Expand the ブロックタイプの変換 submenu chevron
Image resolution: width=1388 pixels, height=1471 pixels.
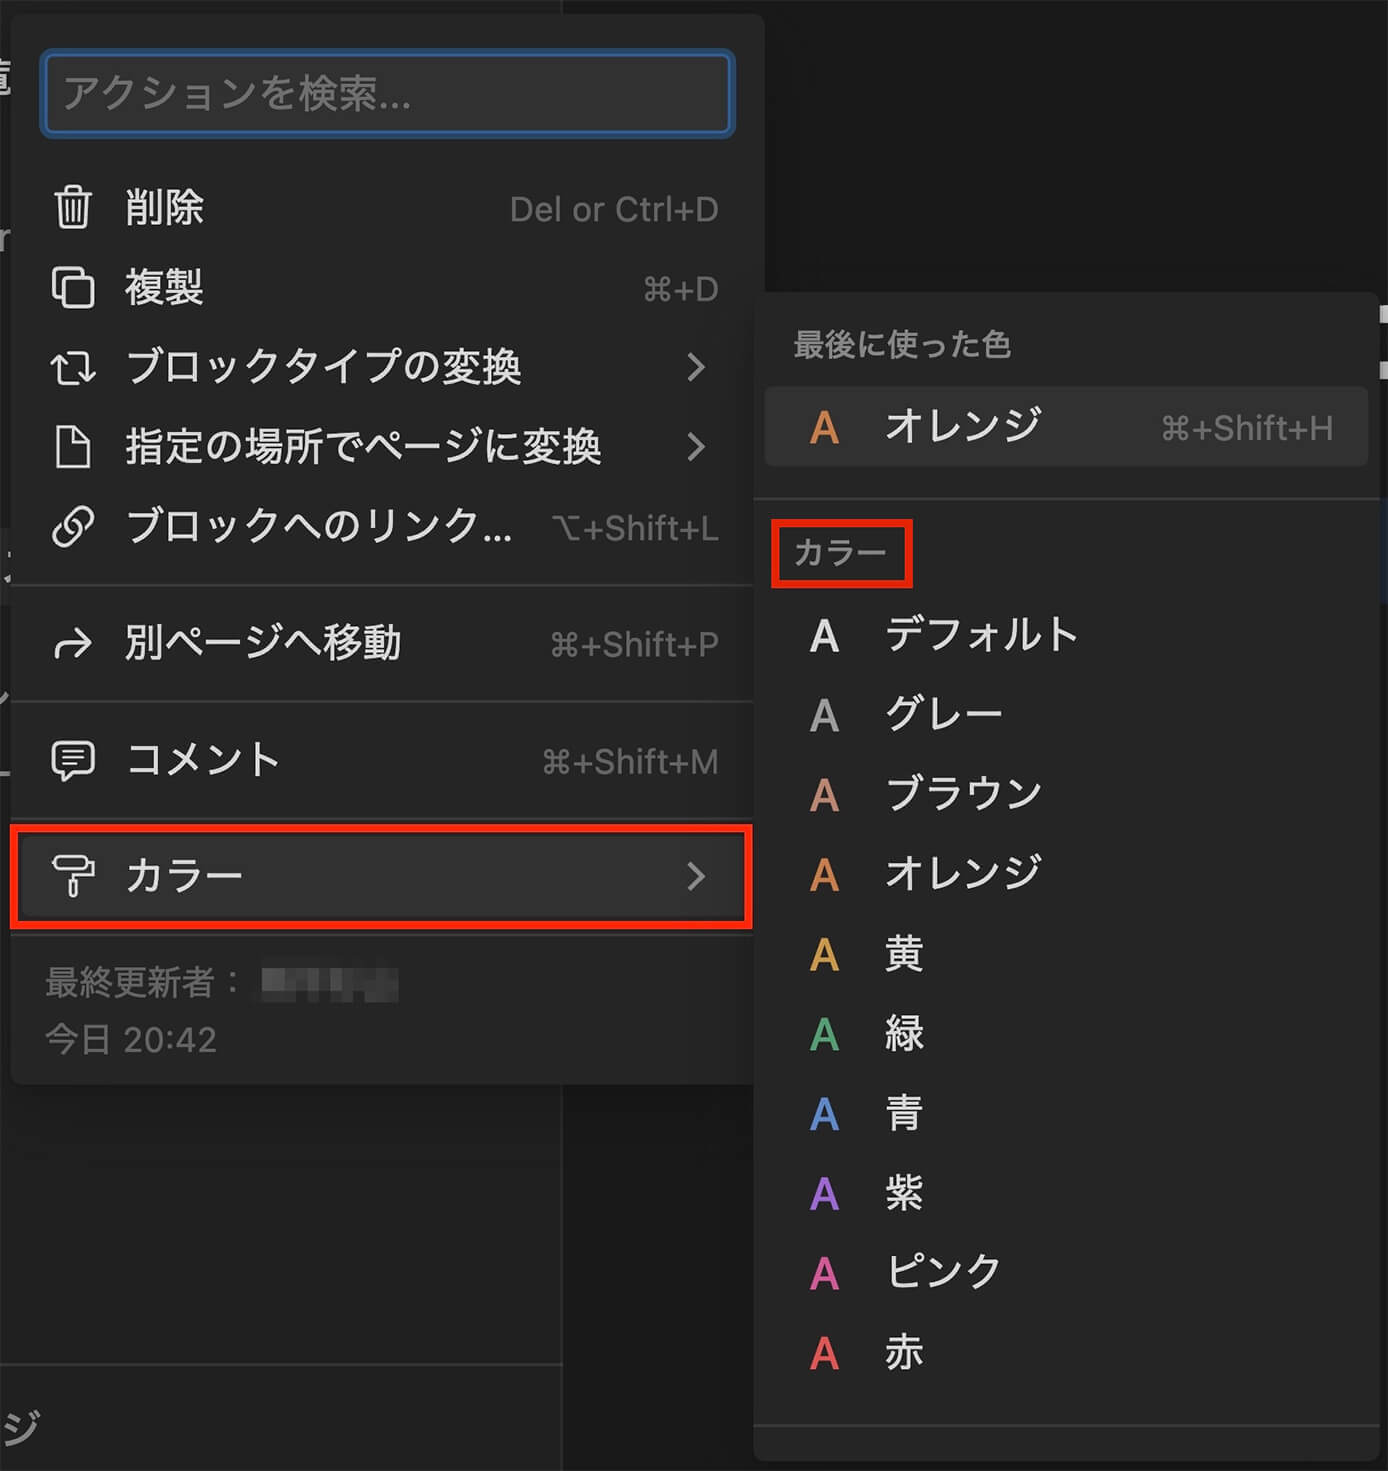697,367
